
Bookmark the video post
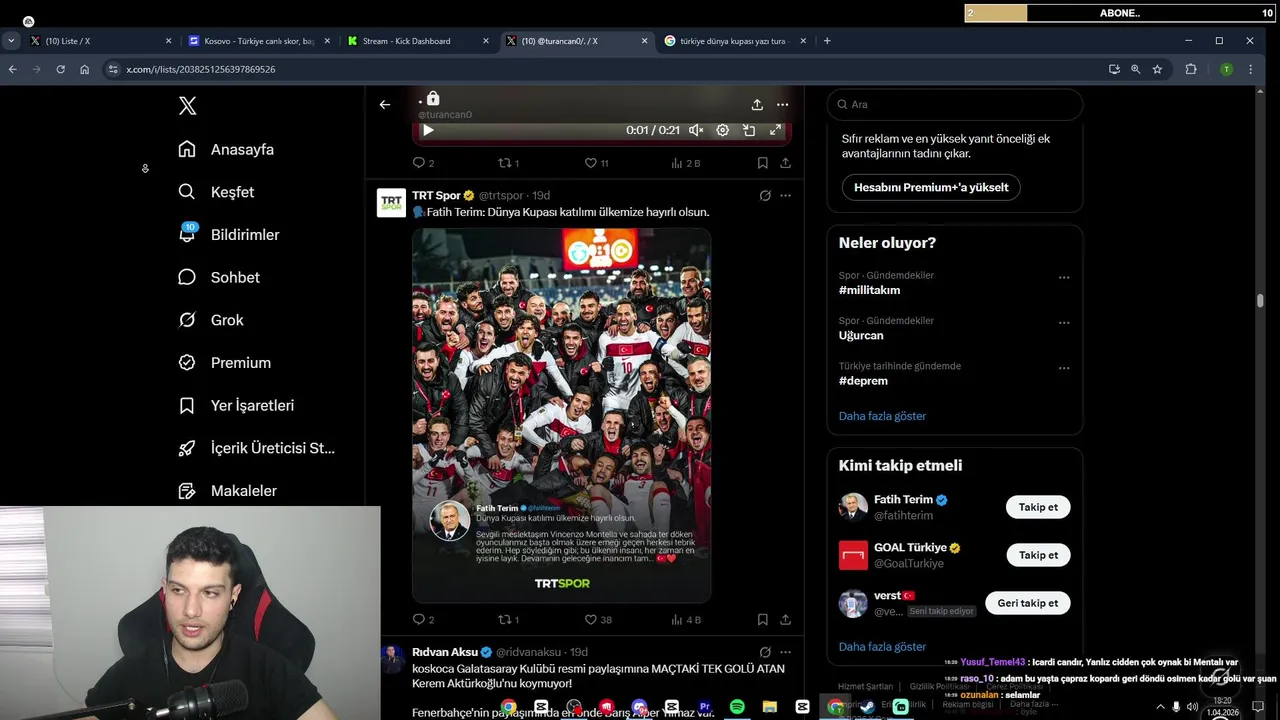coord(762,163)
